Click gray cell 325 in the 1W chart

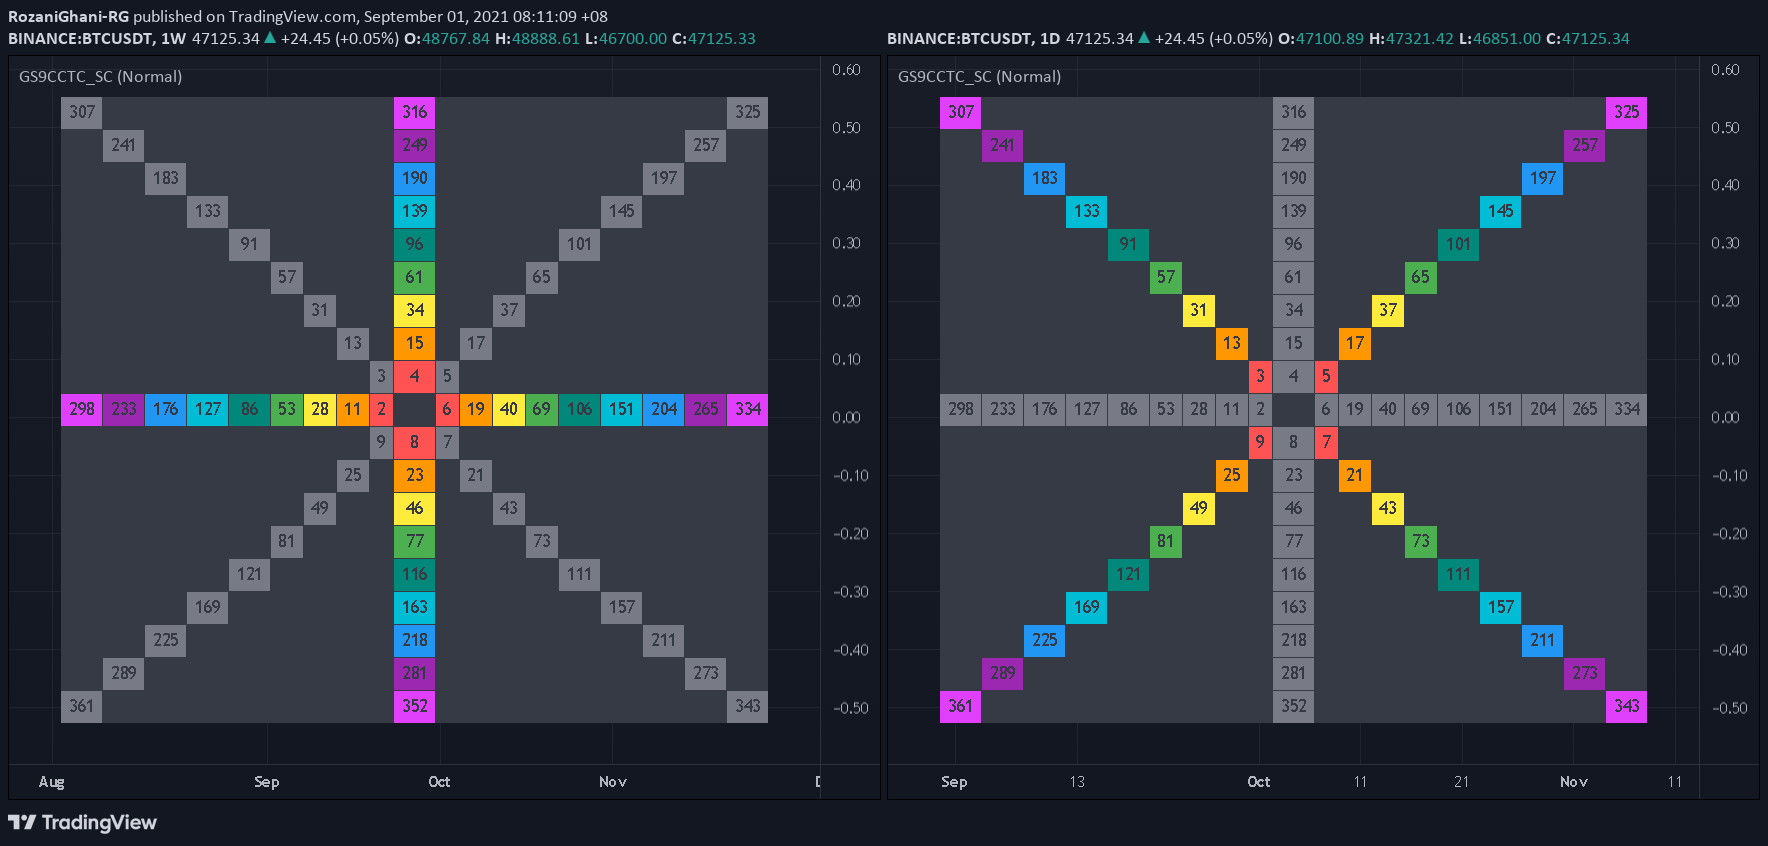[x=748, y=112]
